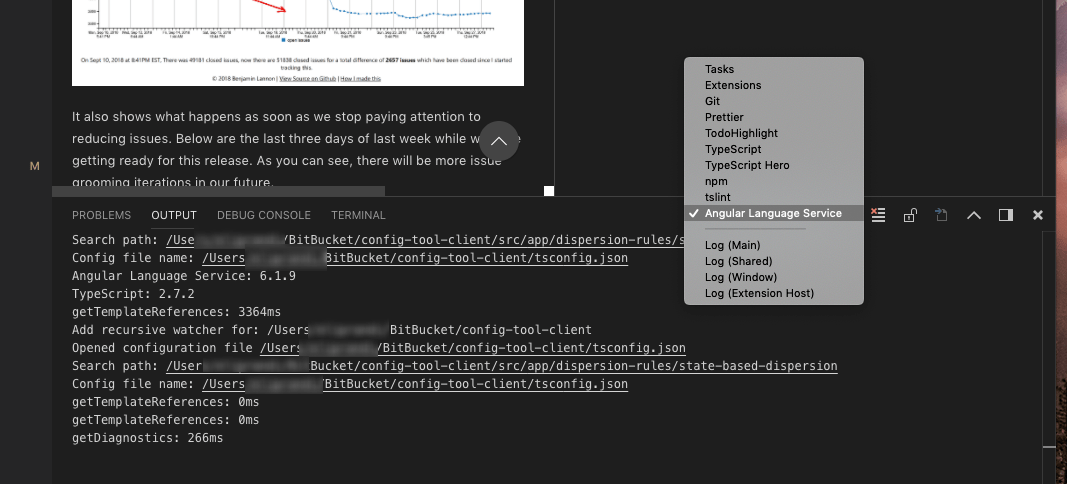Open Log (Shared) output

(x=774, y=261)
